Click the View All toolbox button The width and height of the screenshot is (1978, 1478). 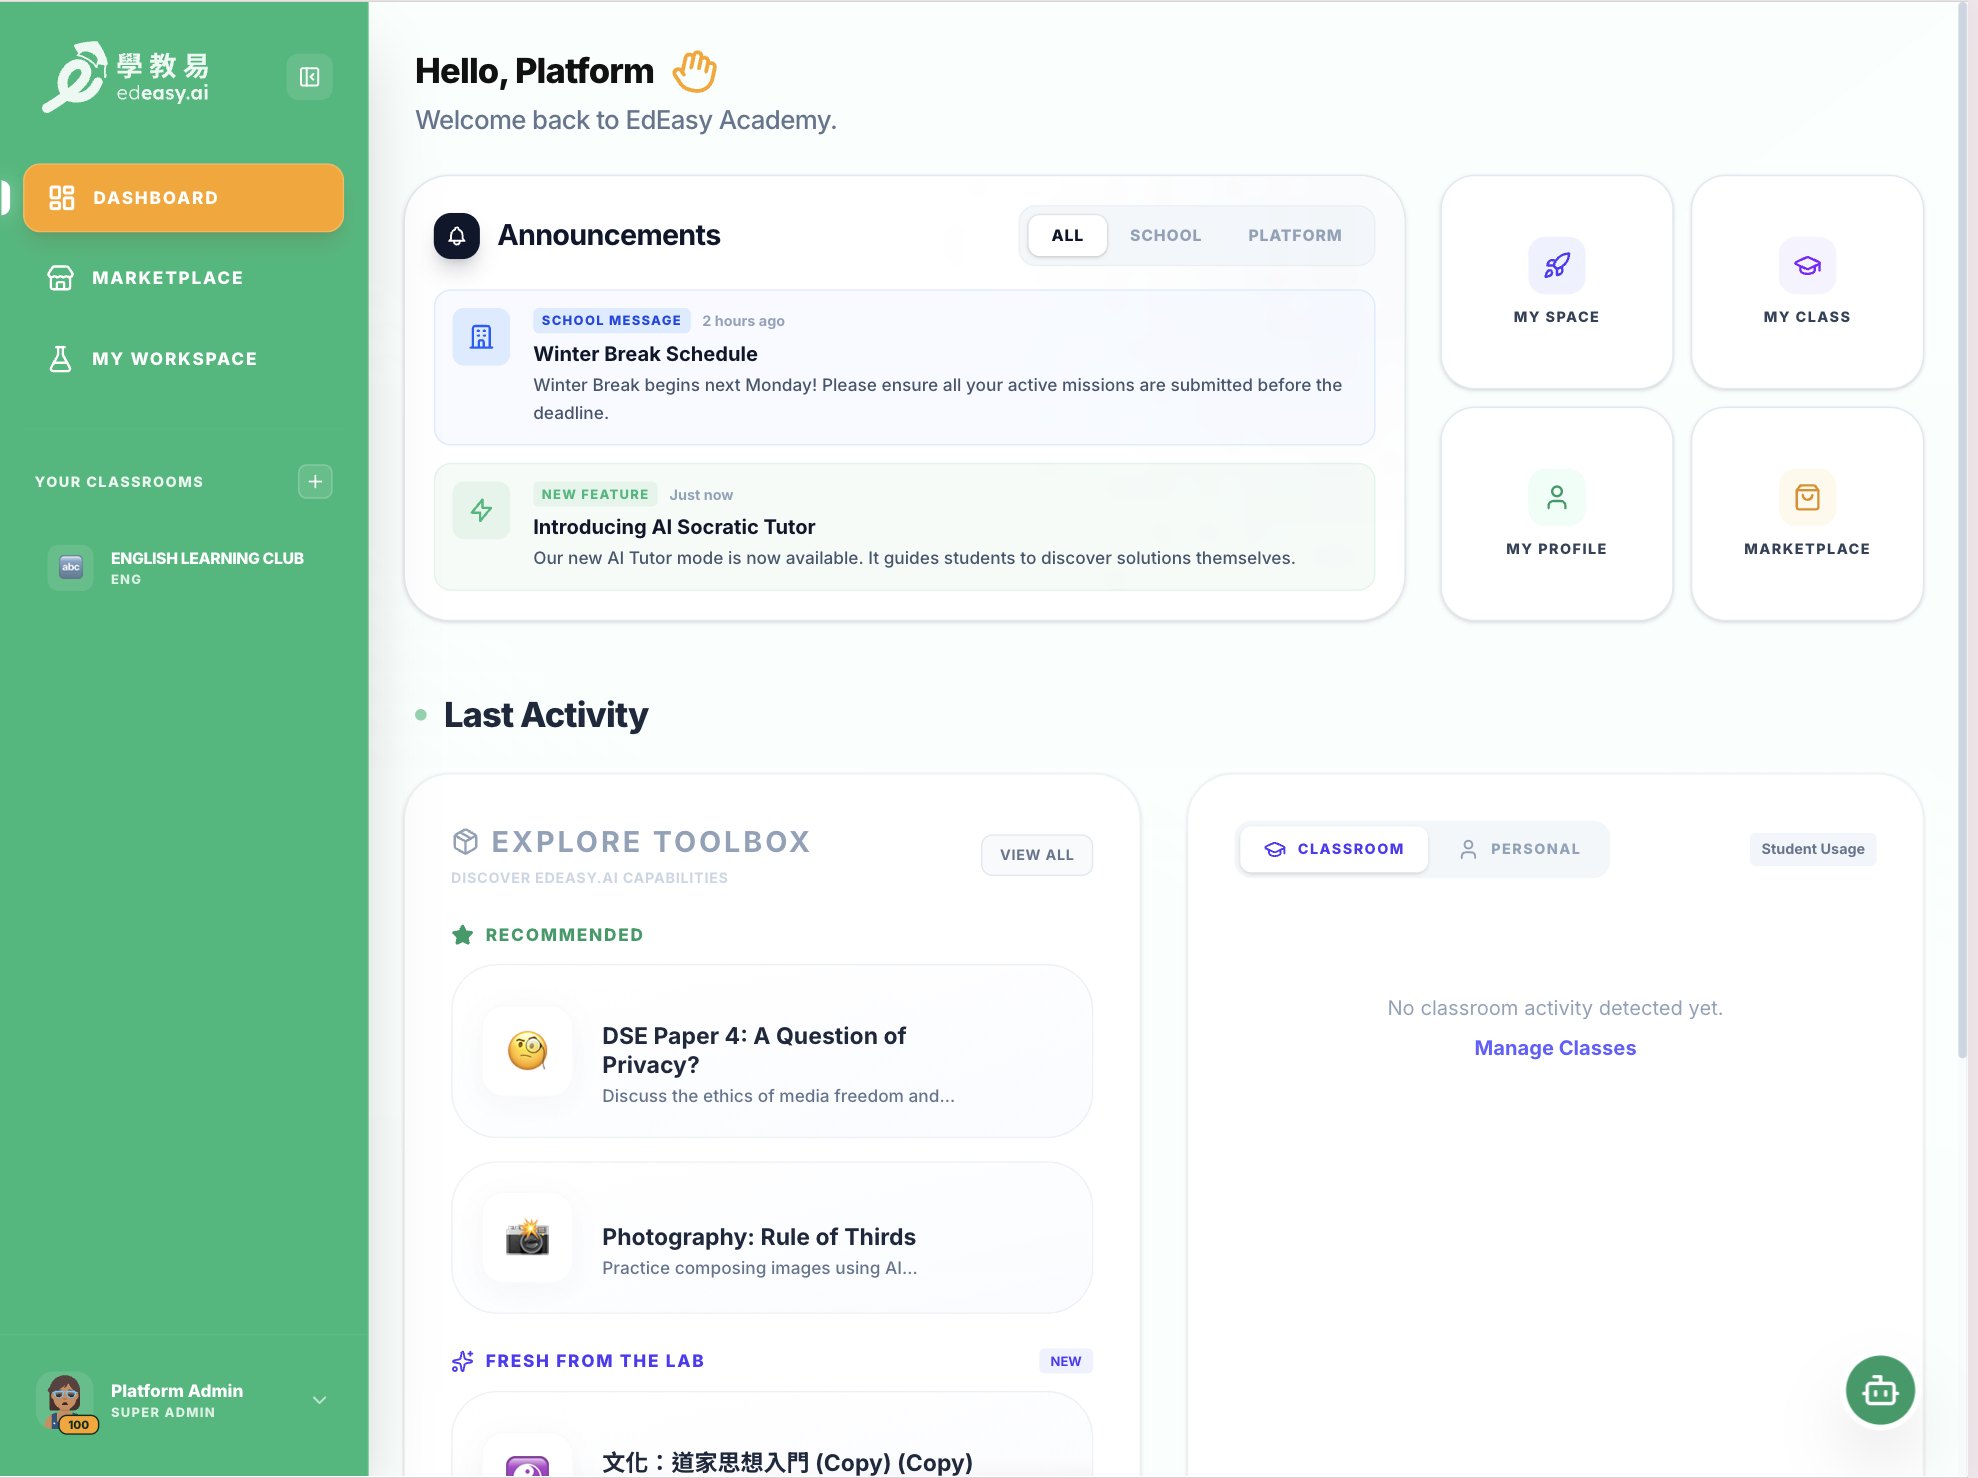tap(1036, 855)
